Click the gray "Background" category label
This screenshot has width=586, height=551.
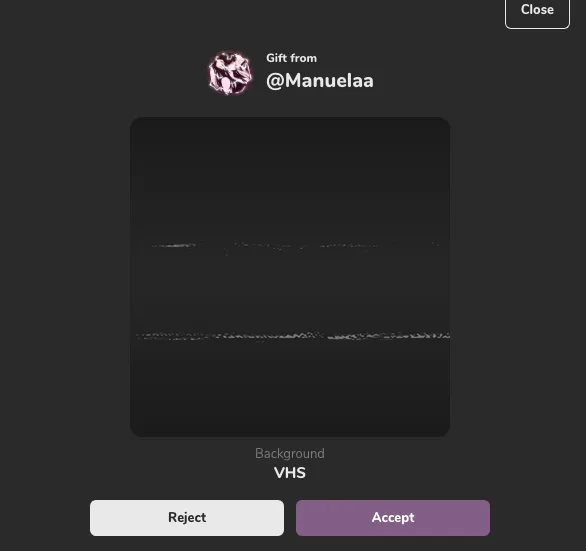click(x=290, y=453)
